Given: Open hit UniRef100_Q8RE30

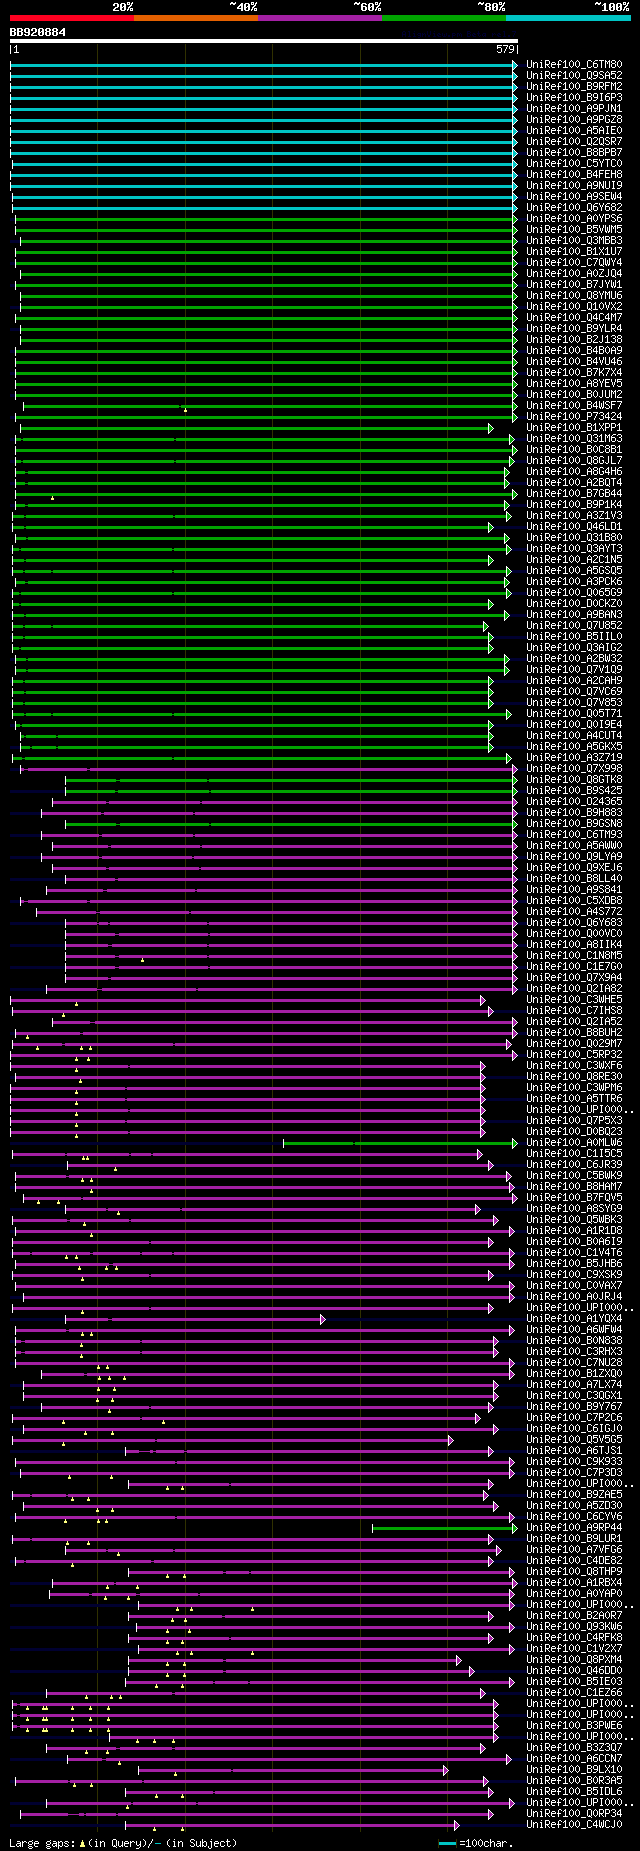Looking at the screenshot, I should [574, 1077].
